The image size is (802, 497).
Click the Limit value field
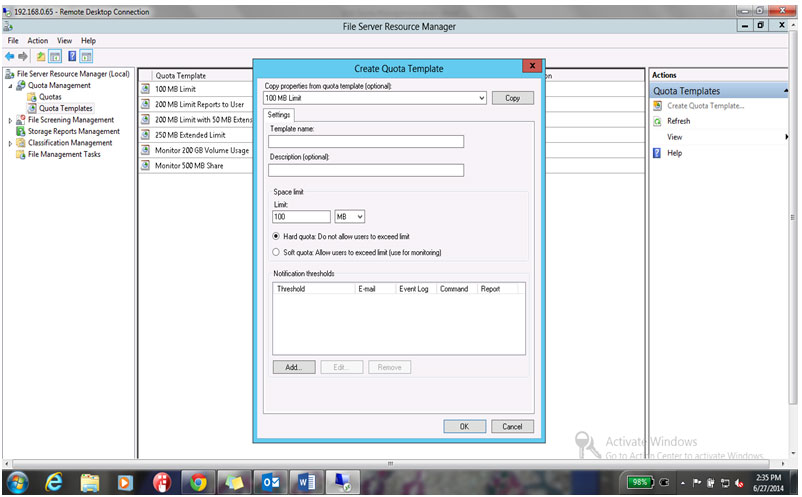301,217
